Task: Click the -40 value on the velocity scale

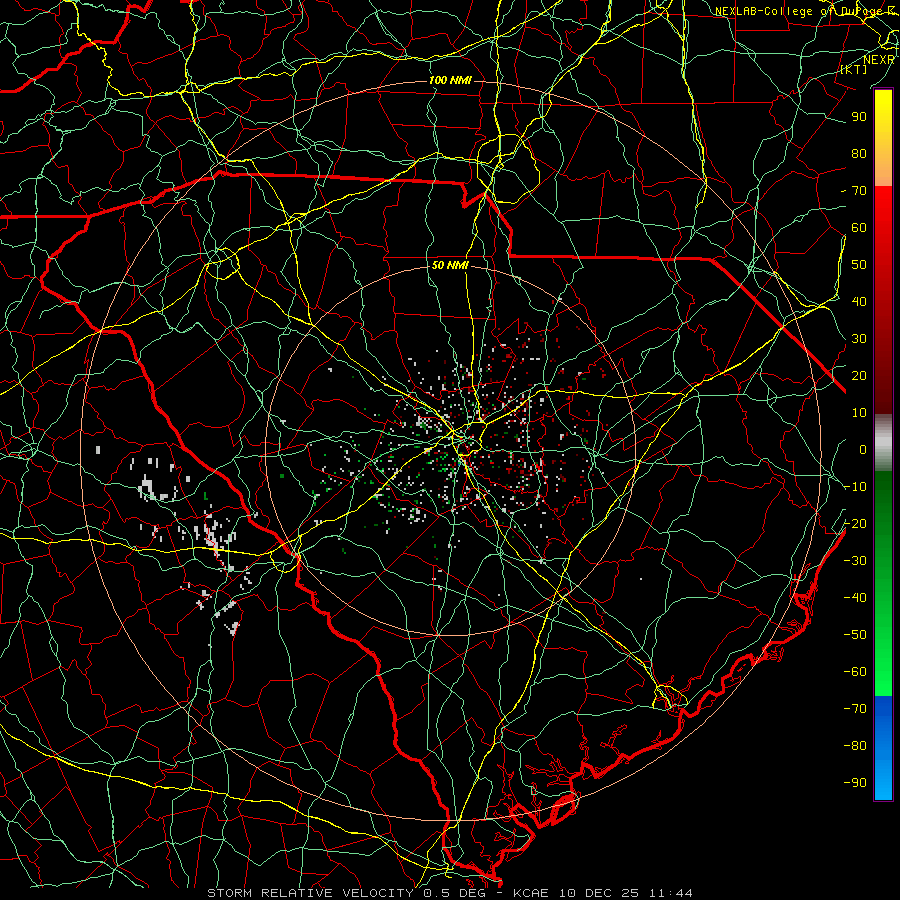Action: (855, 598)
